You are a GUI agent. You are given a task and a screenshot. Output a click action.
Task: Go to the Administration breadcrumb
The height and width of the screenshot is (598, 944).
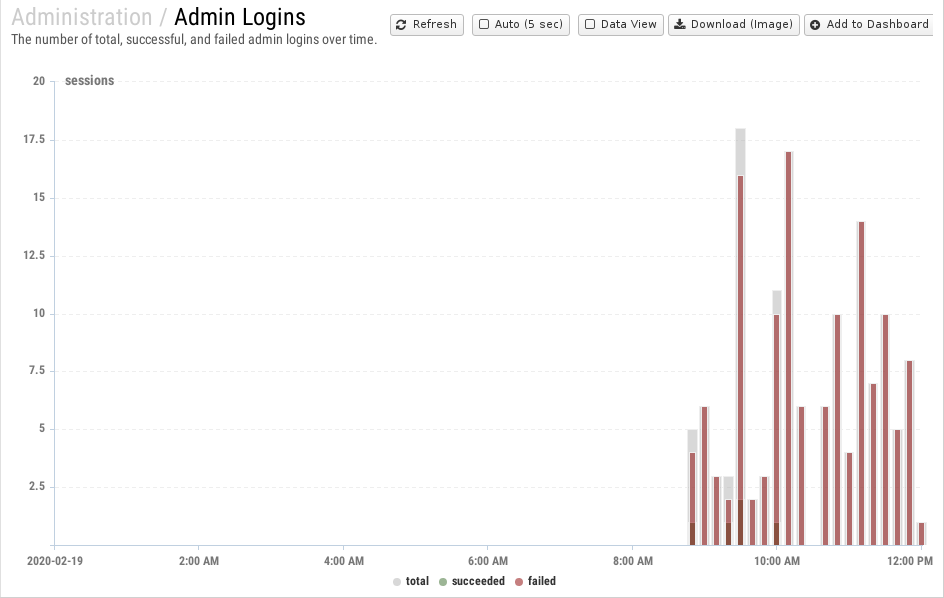click(81, 17)
